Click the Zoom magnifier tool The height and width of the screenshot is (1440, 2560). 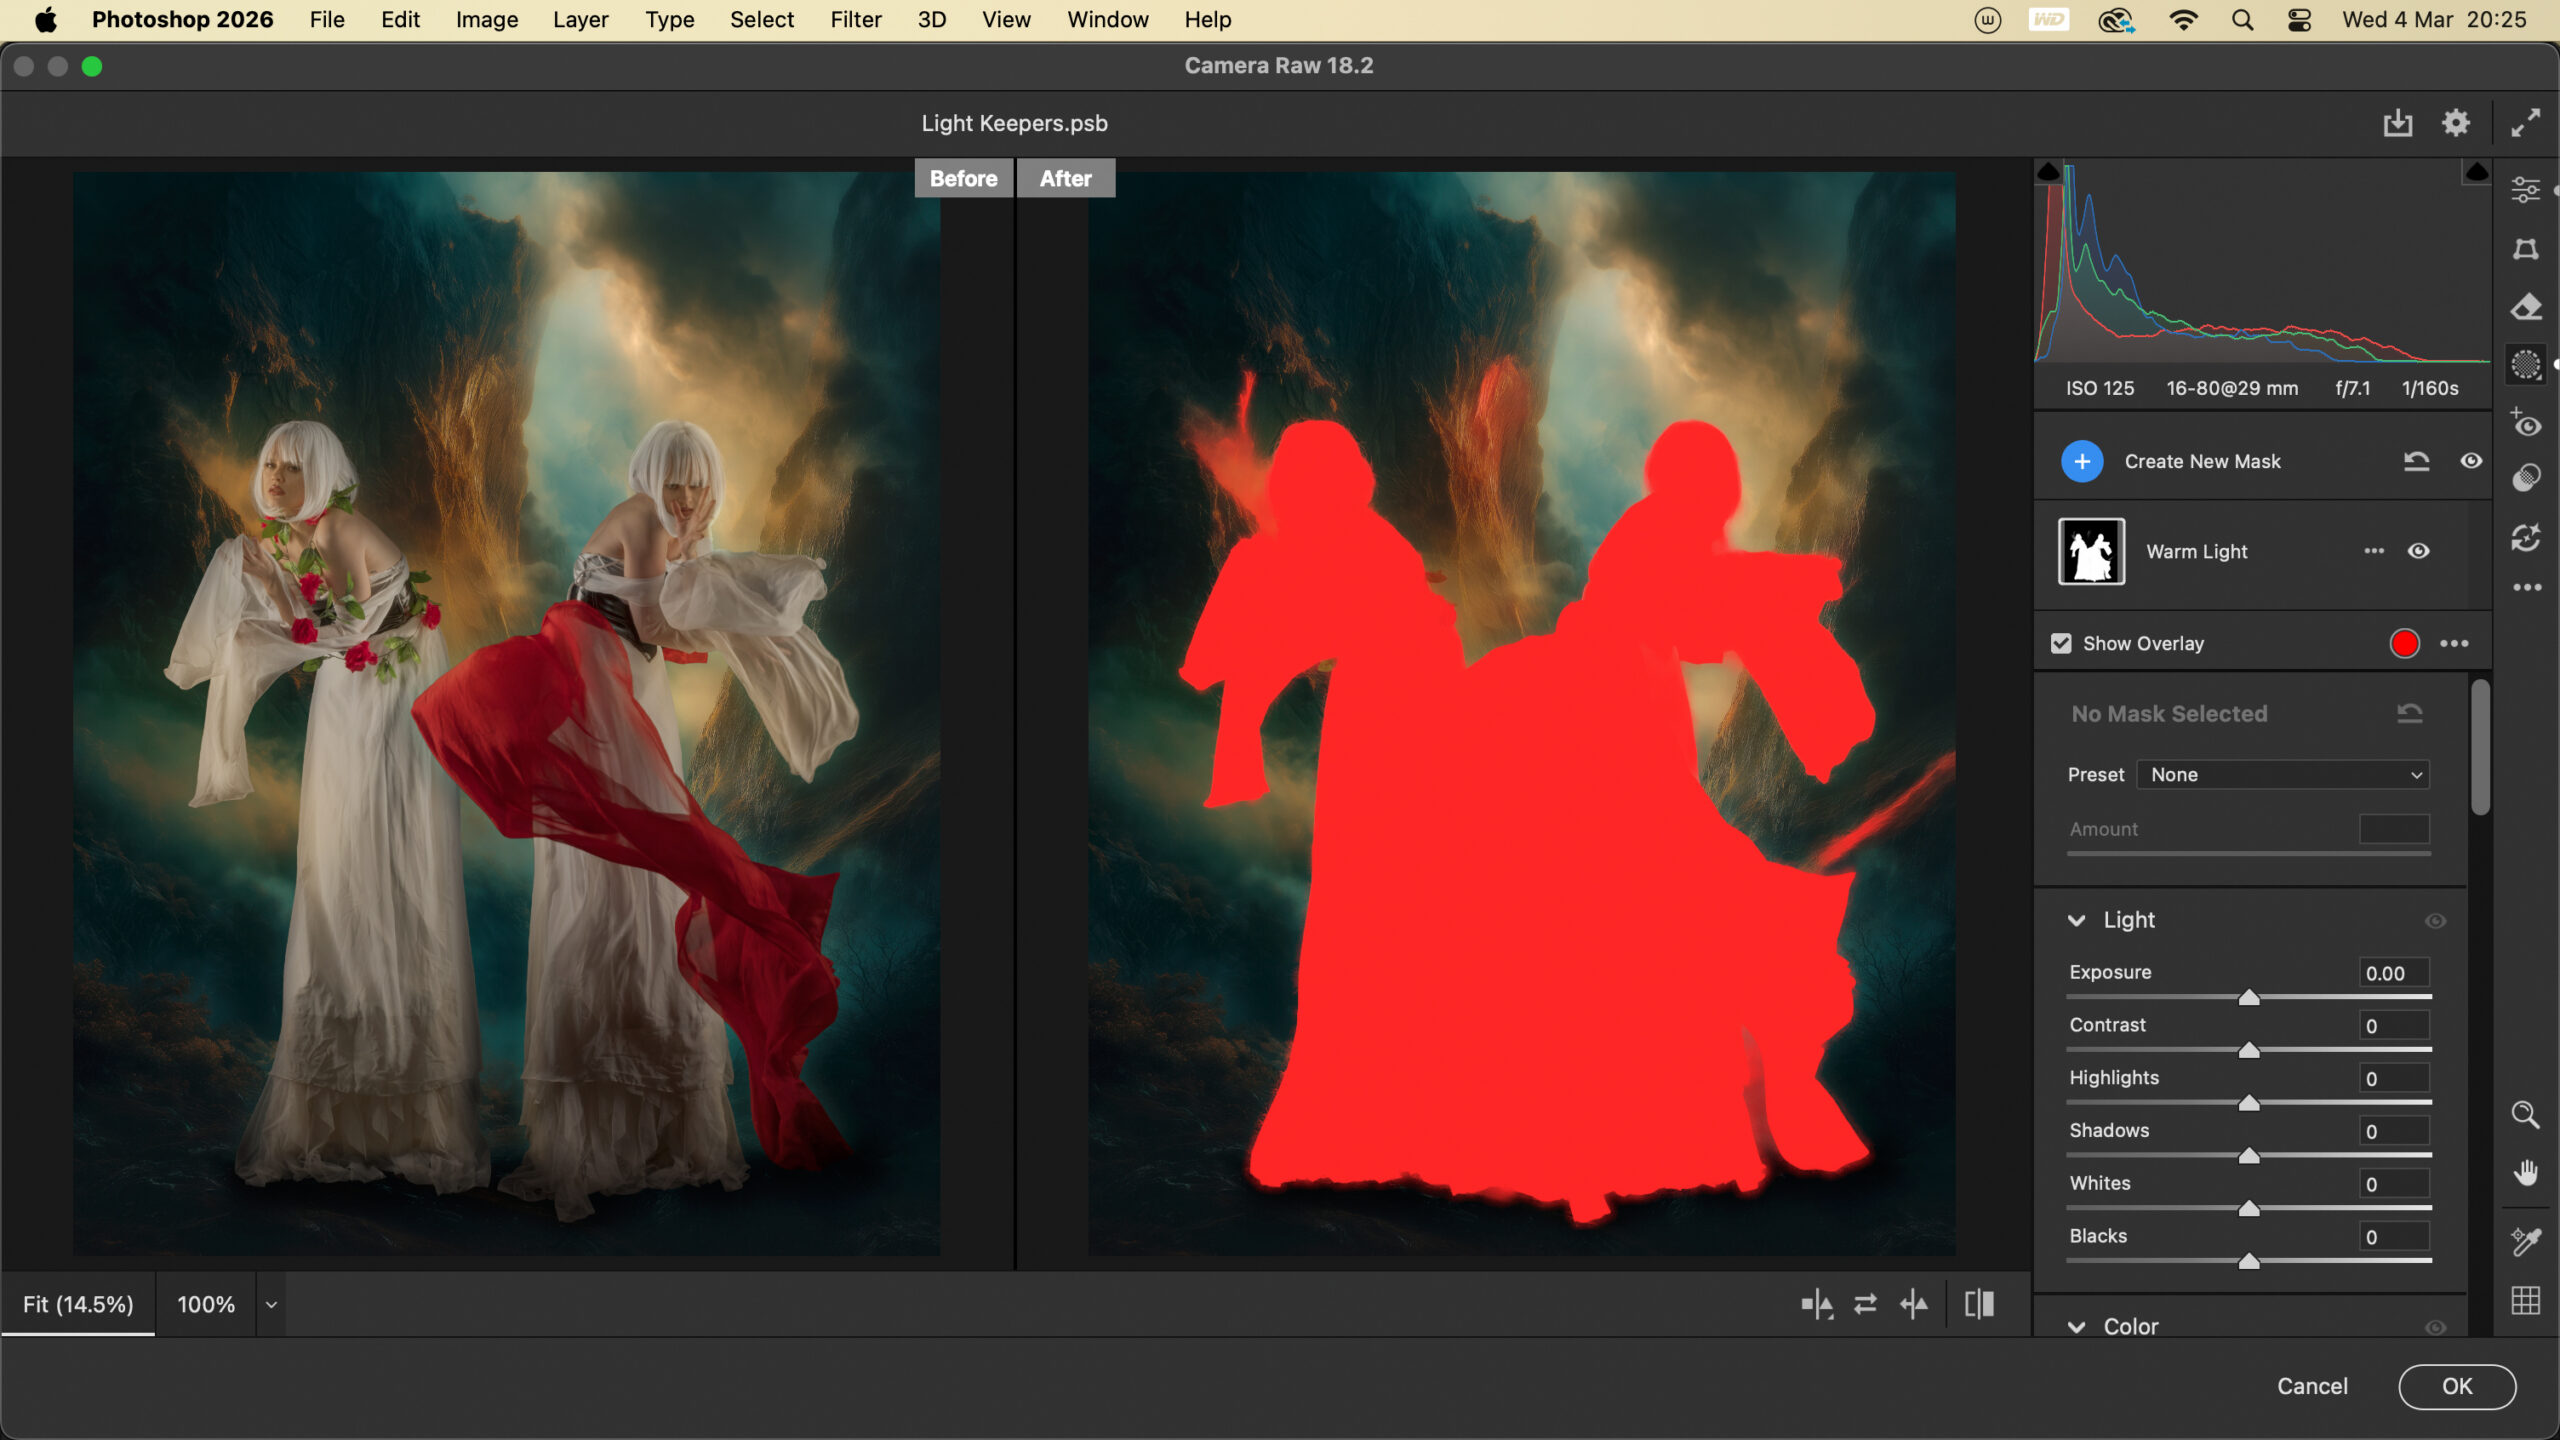tap(2526, 1114)
